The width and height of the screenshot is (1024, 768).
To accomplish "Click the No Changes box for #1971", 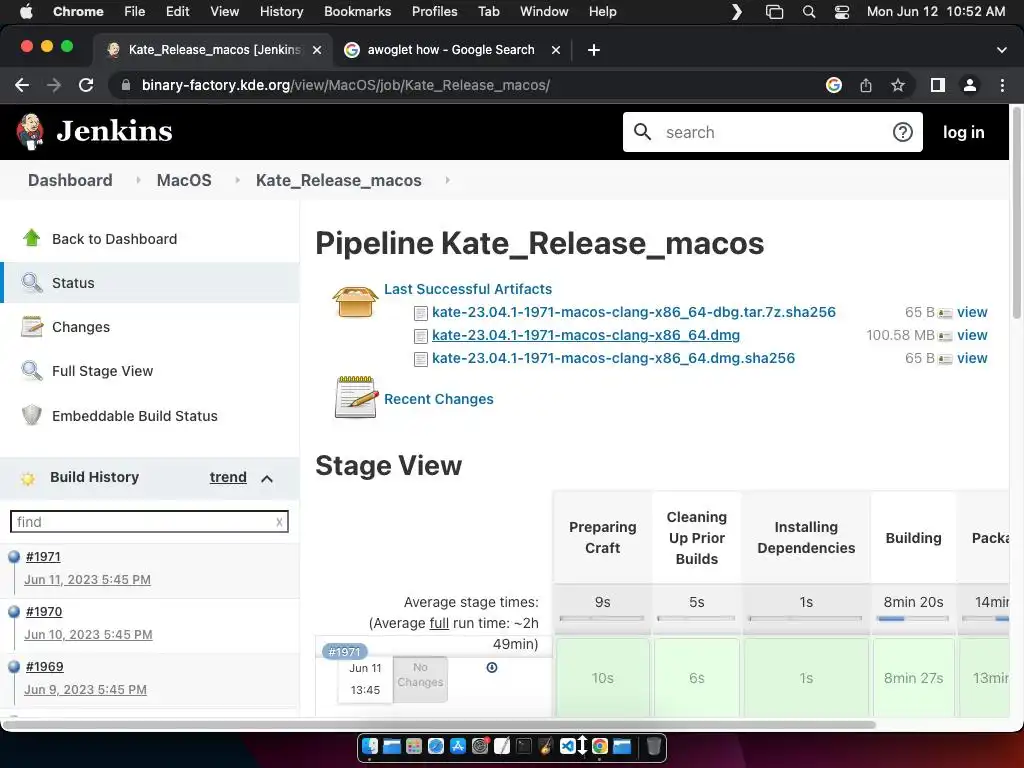I will [x=420, y=678].
